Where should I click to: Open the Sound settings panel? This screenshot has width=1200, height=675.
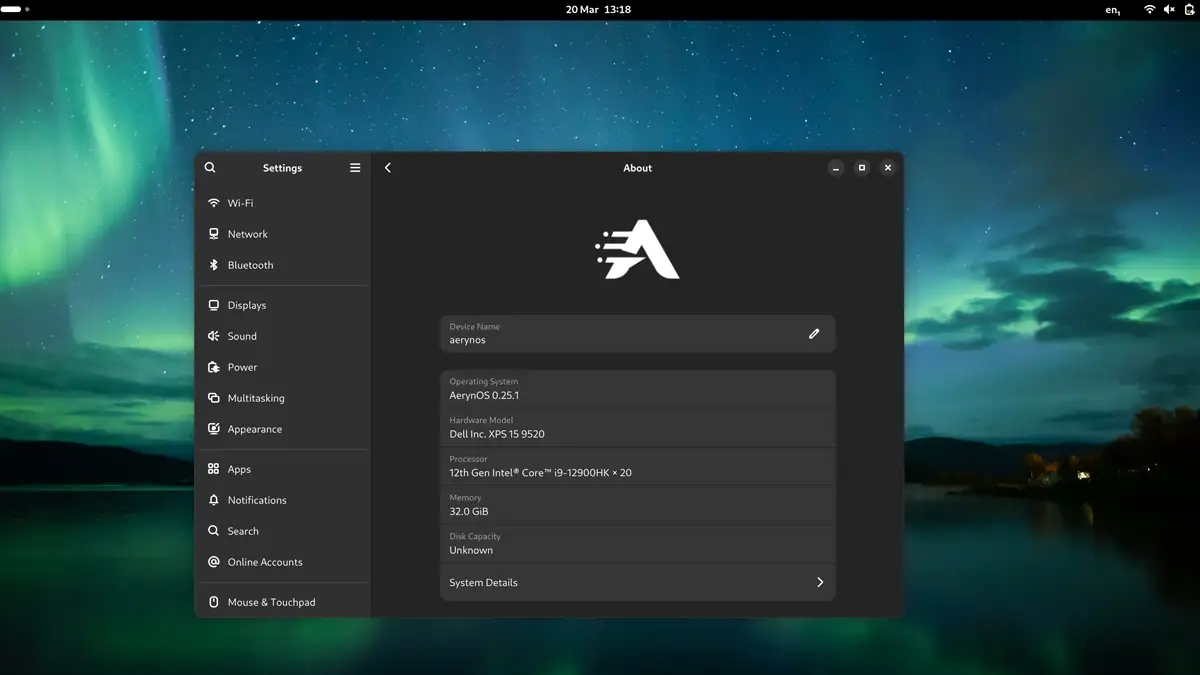(x=242, y=336)
